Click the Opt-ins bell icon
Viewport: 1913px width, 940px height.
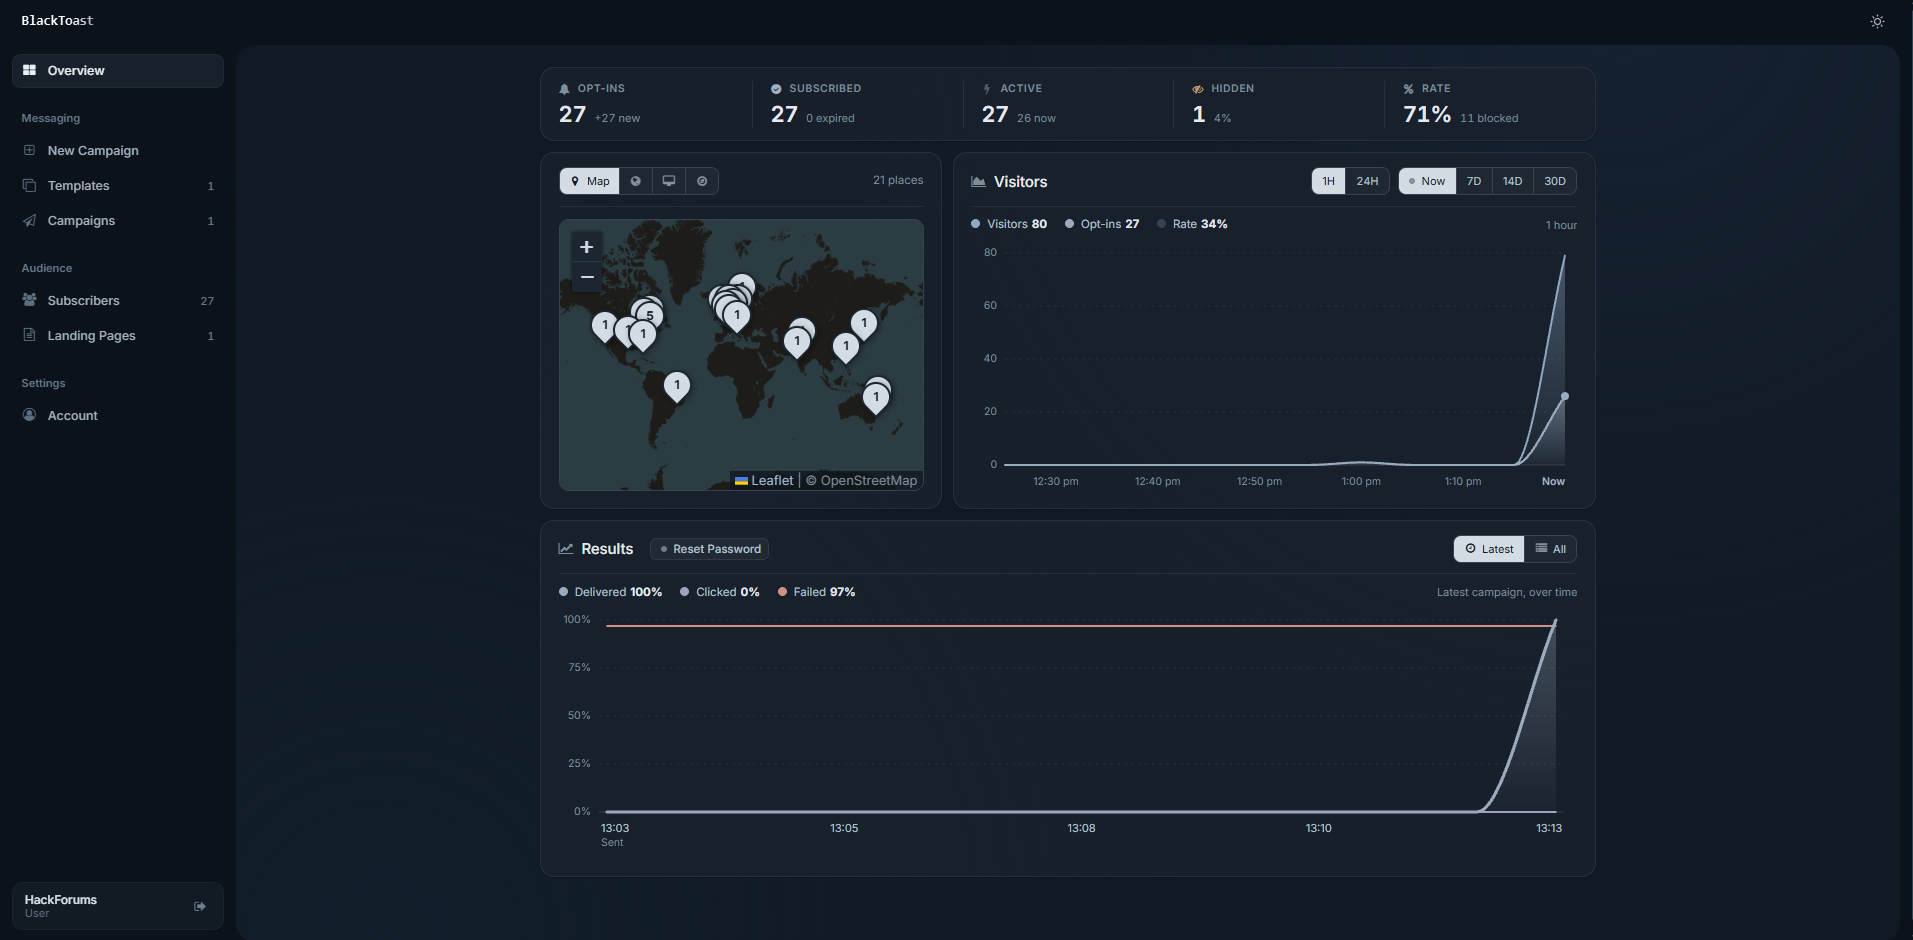[564, 89]
